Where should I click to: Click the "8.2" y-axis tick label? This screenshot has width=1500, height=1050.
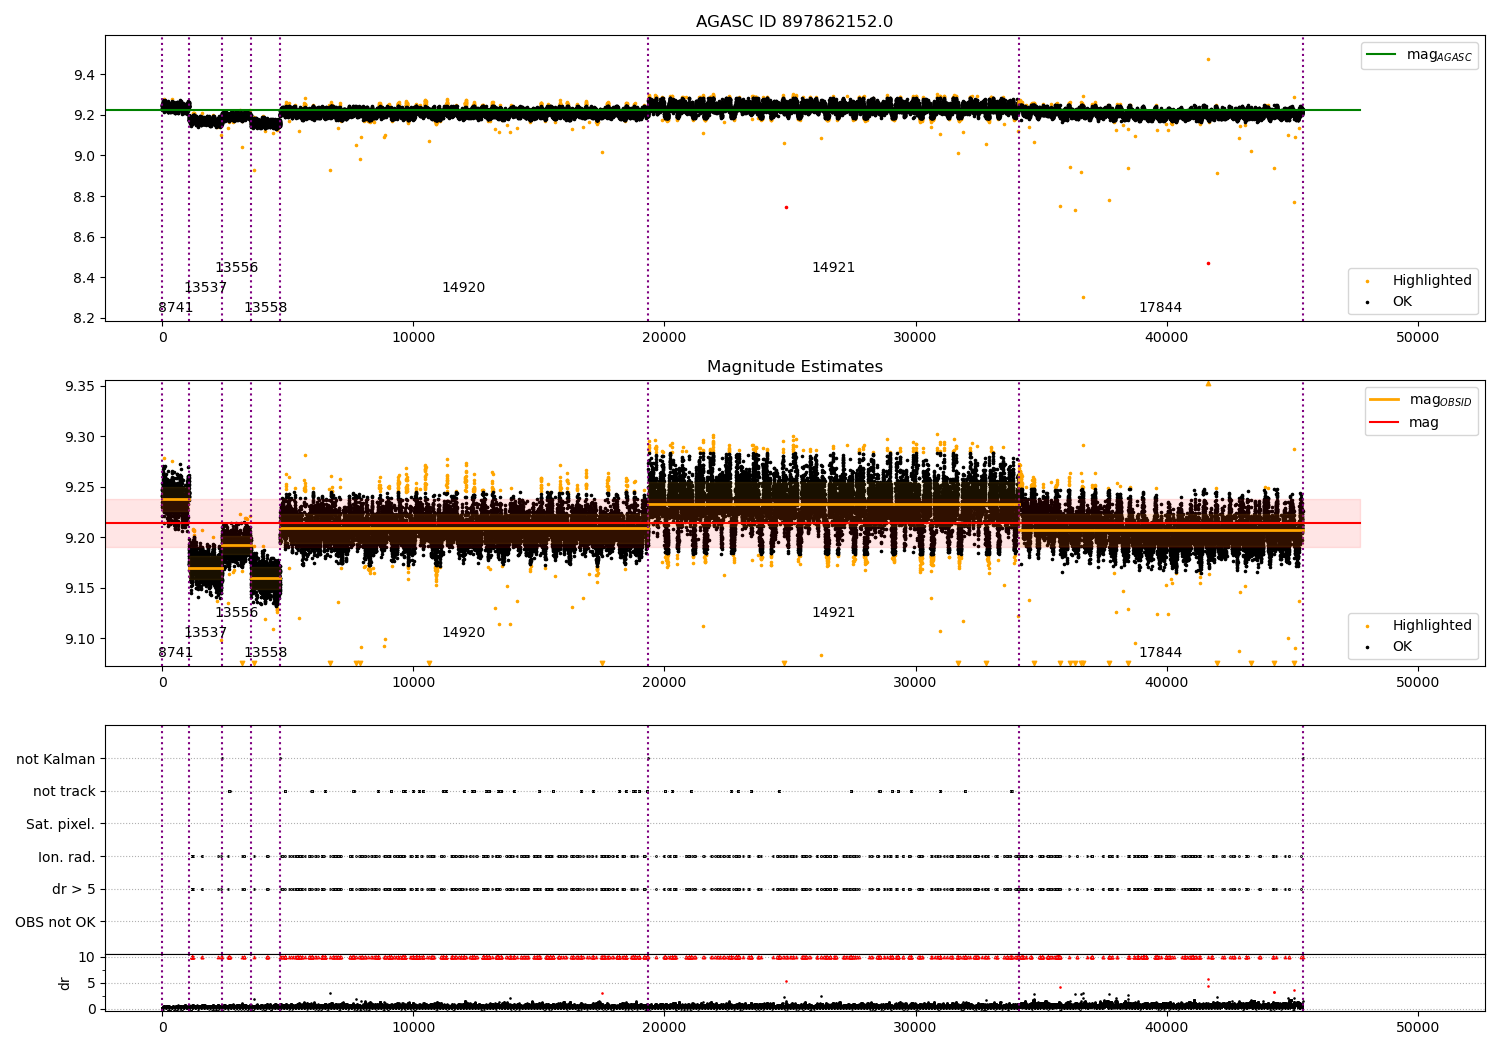[84, 318]
